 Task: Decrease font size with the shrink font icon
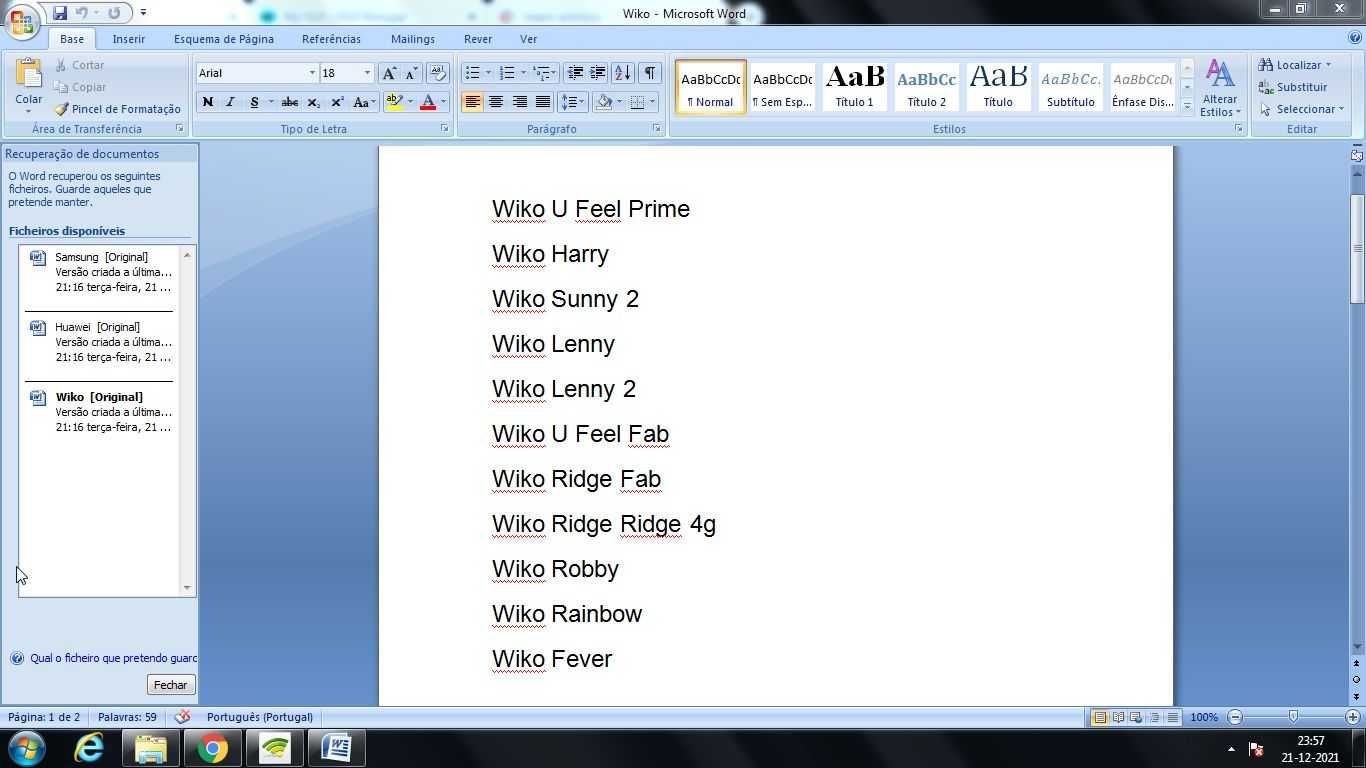[411, 73]
